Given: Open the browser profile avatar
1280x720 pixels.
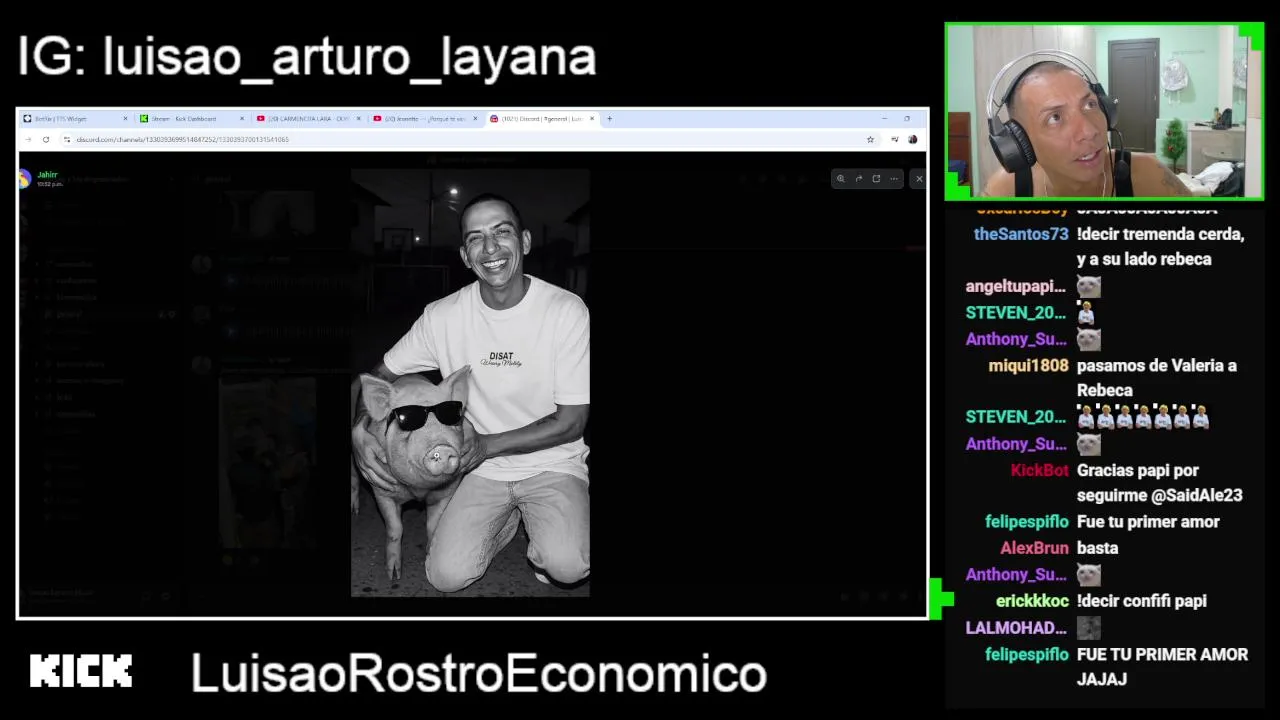Looking at the screenshot, I should coord(912,139).
